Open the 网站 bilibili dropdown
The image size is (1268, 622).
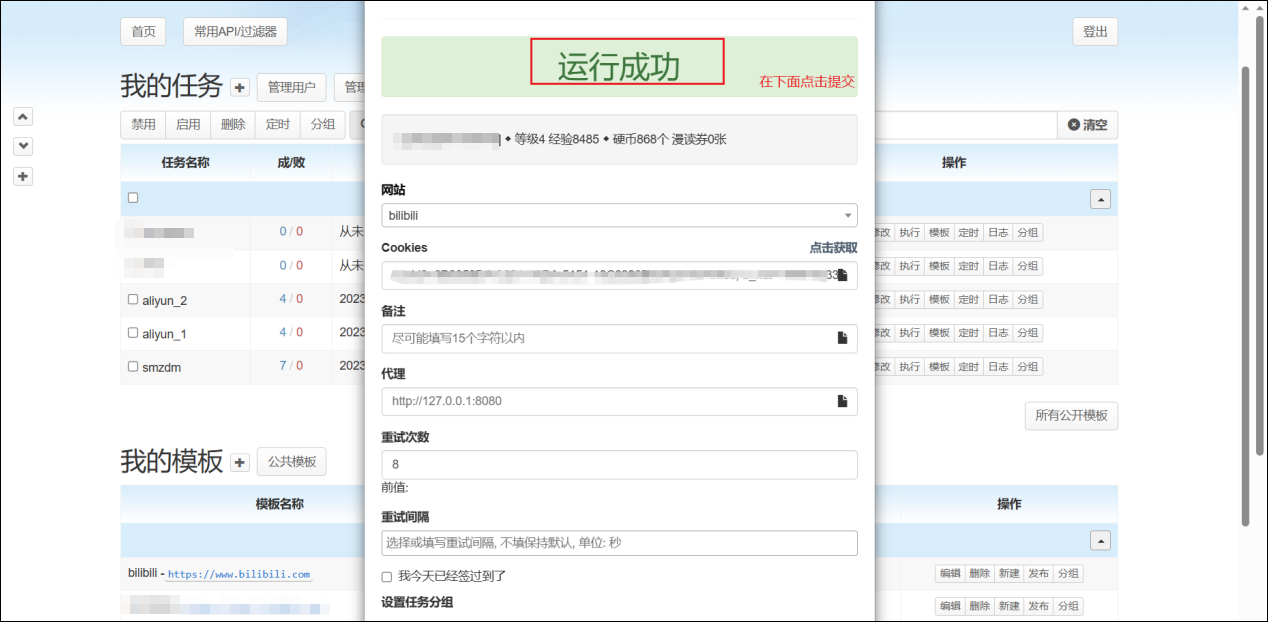click(619, 215)
